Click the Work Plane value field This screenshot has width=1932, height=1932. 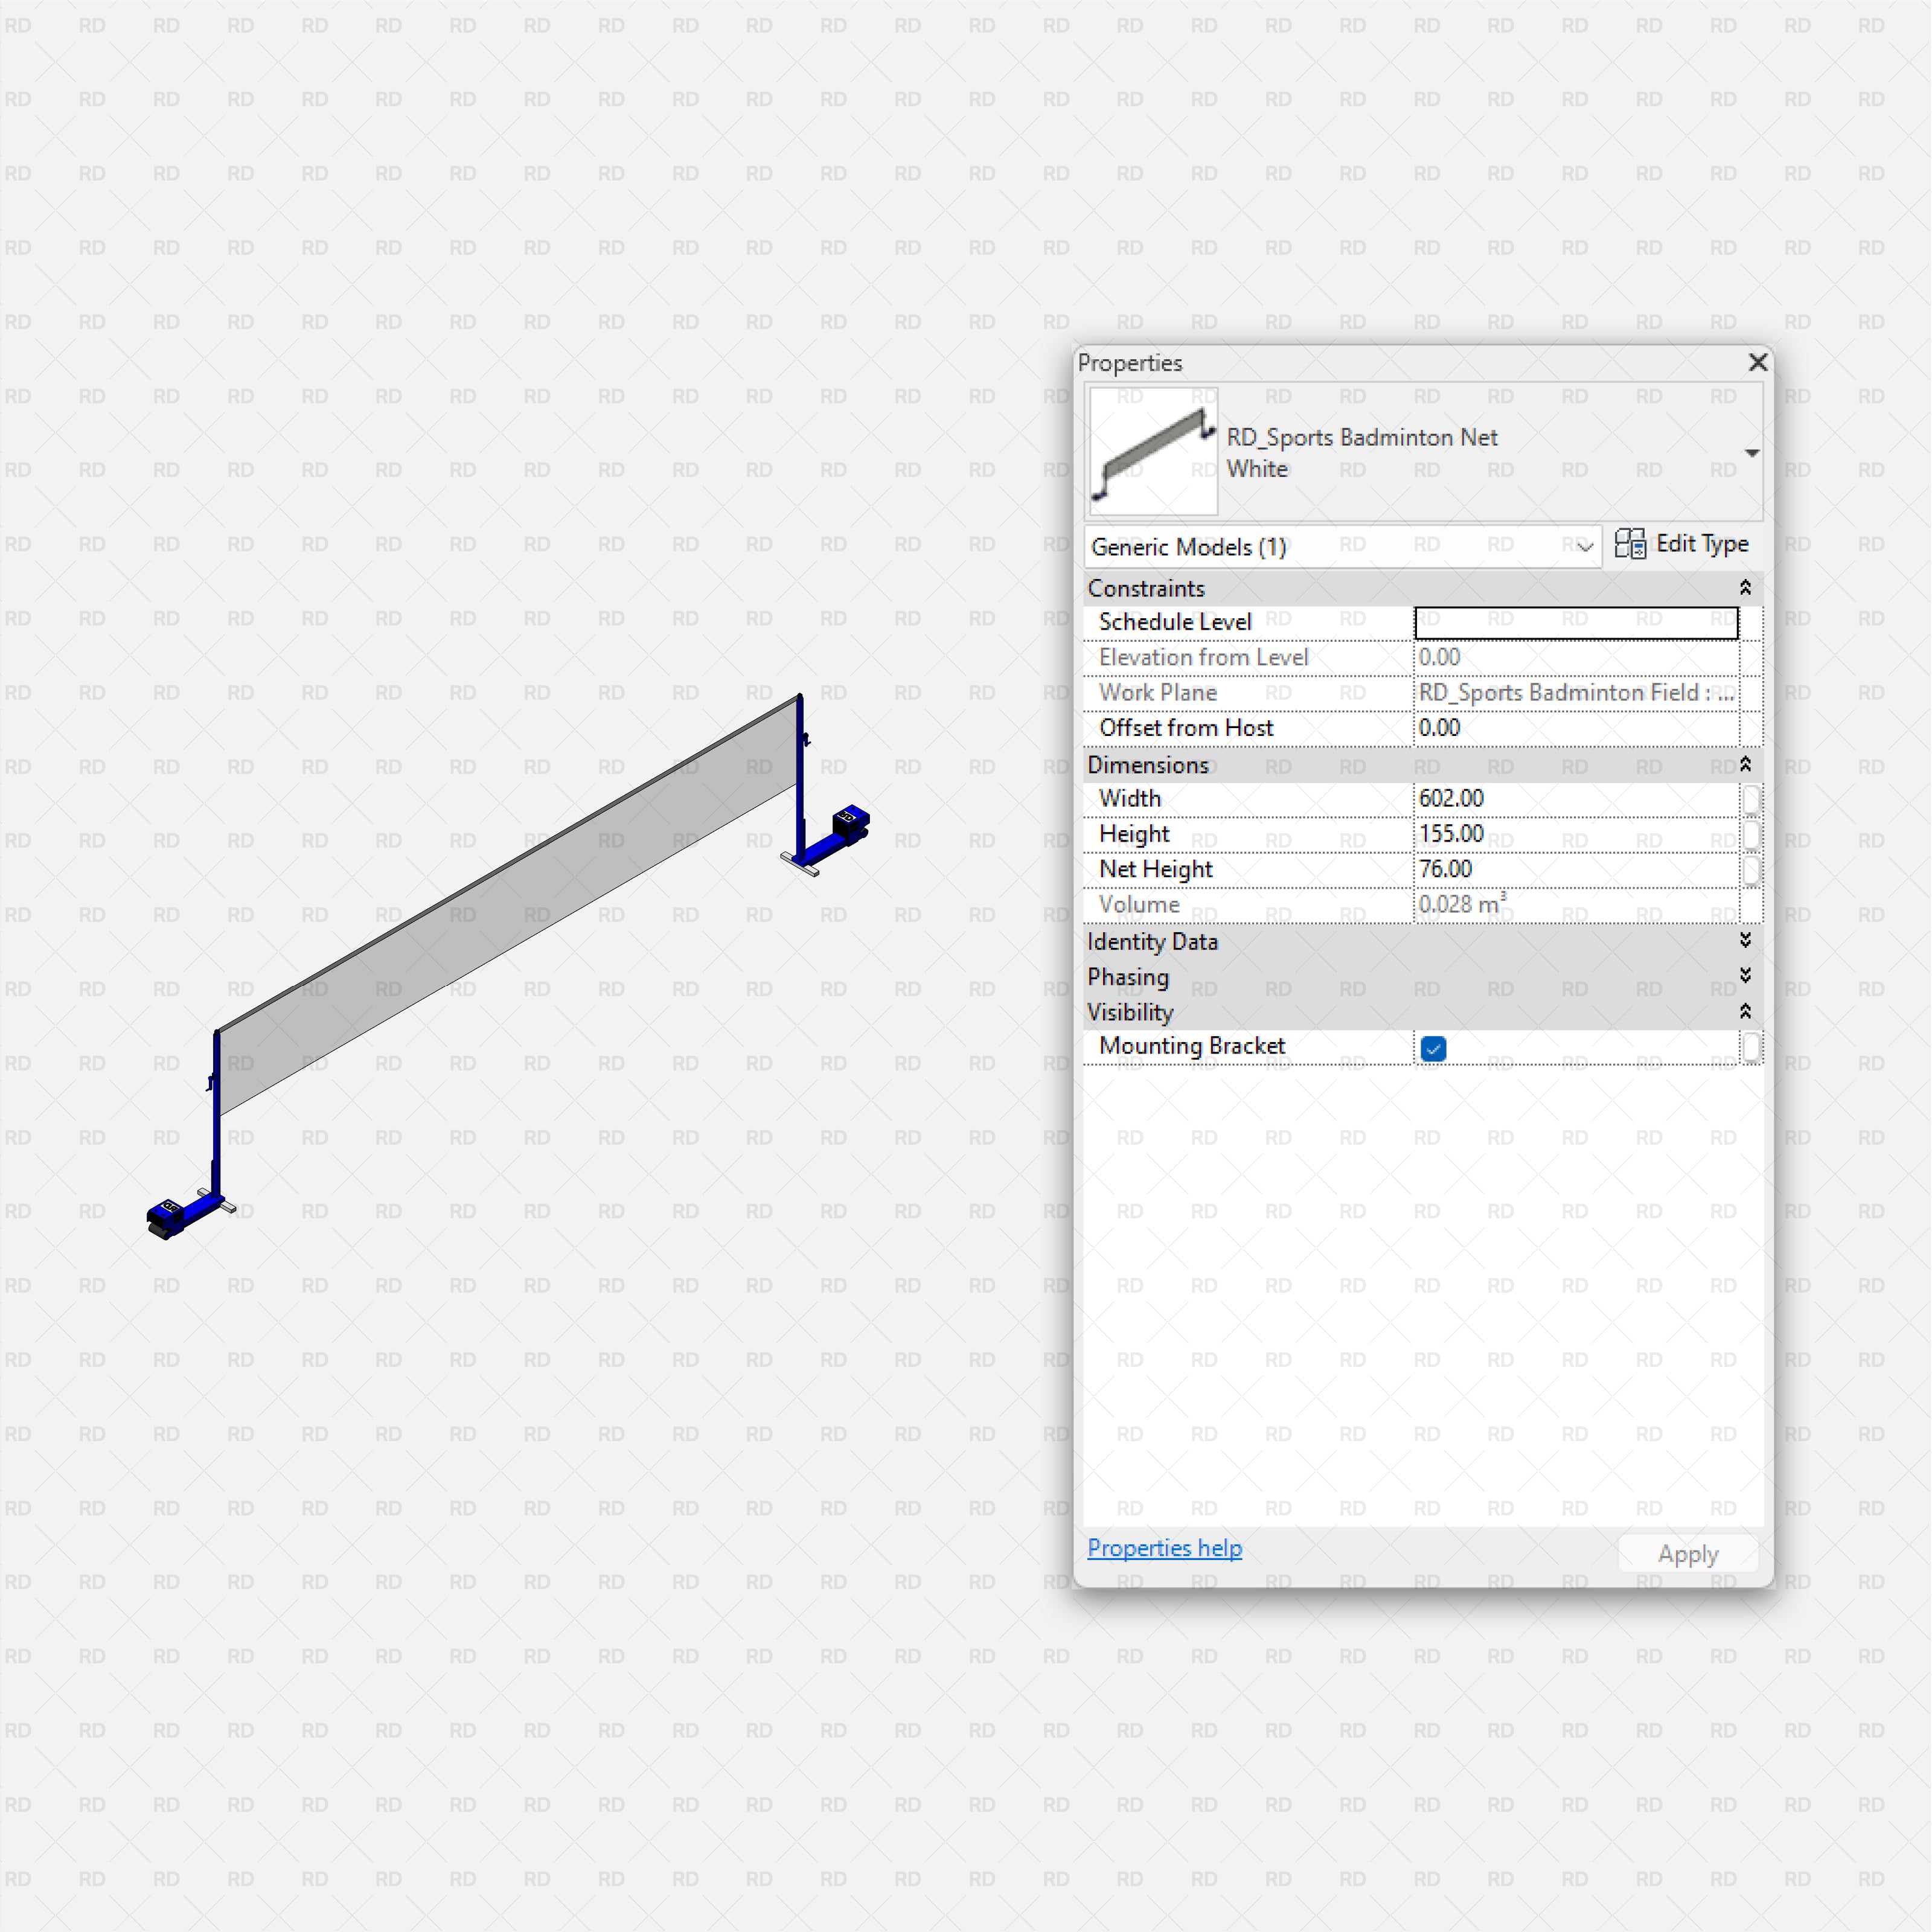coord(1575,692)
